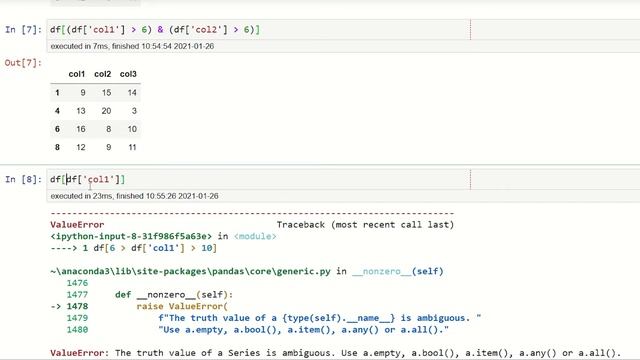Select the 'In [7]:' prompt label
Screen dimensions: 640x360
point(23,29)
